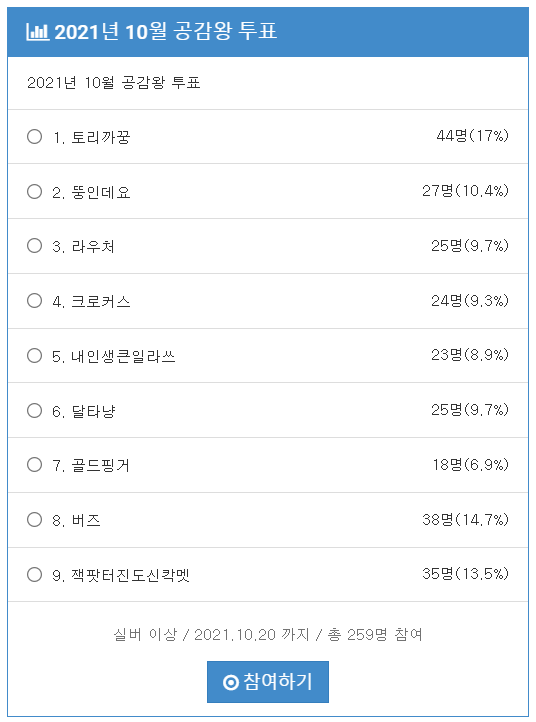Select radio button for 2. 뚱인데요
Image resolution: width=536 pixels, height=722 pixels.
pos(35,191)
